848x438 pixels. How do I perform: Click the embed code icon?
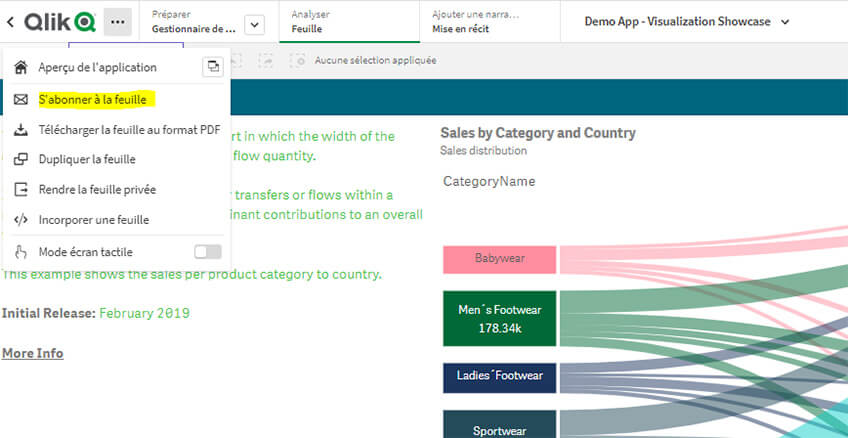pos(21,220)
